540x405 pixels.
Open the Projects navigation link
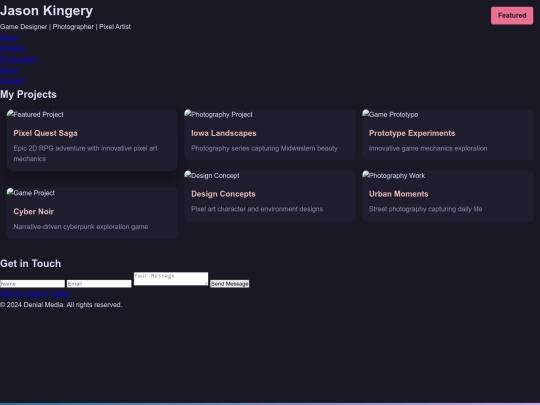point(12,49)
